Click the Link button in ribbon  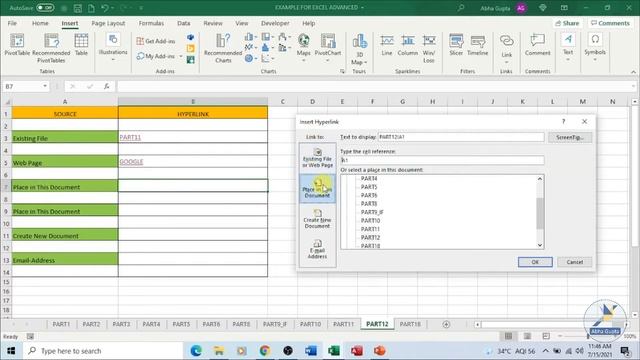pos(507,48)
